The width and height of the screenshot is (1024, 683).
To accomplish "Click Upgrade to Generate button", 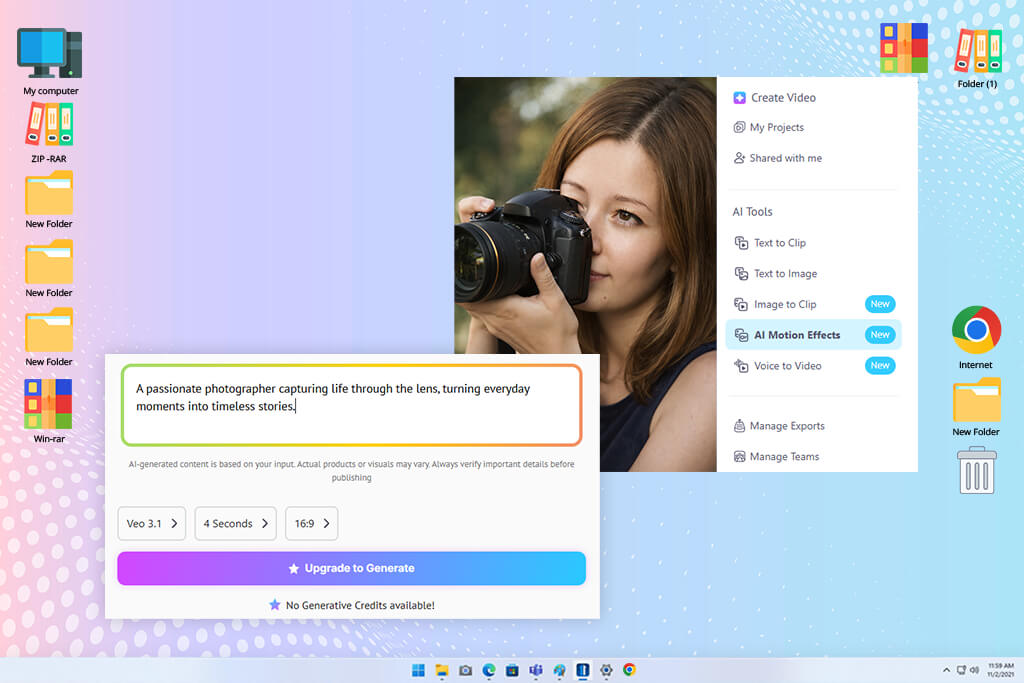I will (x=351, y=568).
